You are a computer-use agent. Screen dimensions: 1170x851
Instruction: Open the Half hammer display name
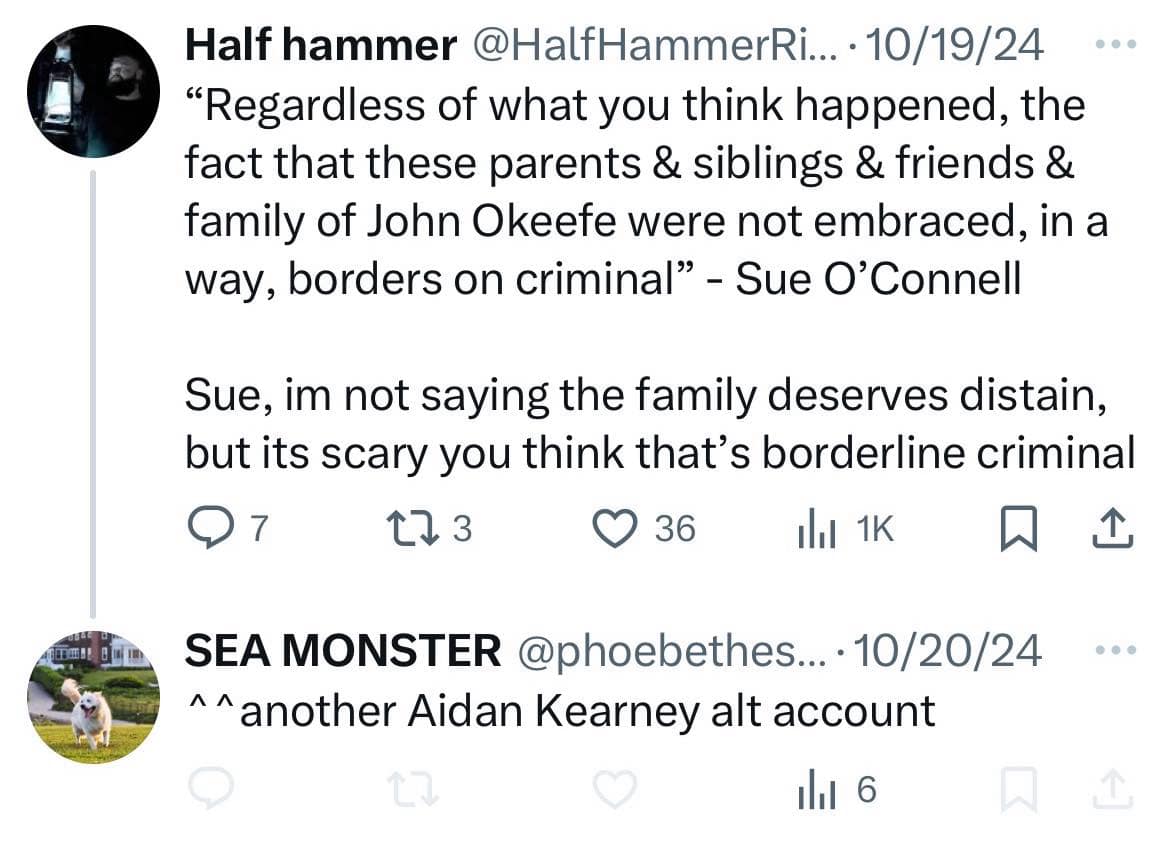pos(321,45)
